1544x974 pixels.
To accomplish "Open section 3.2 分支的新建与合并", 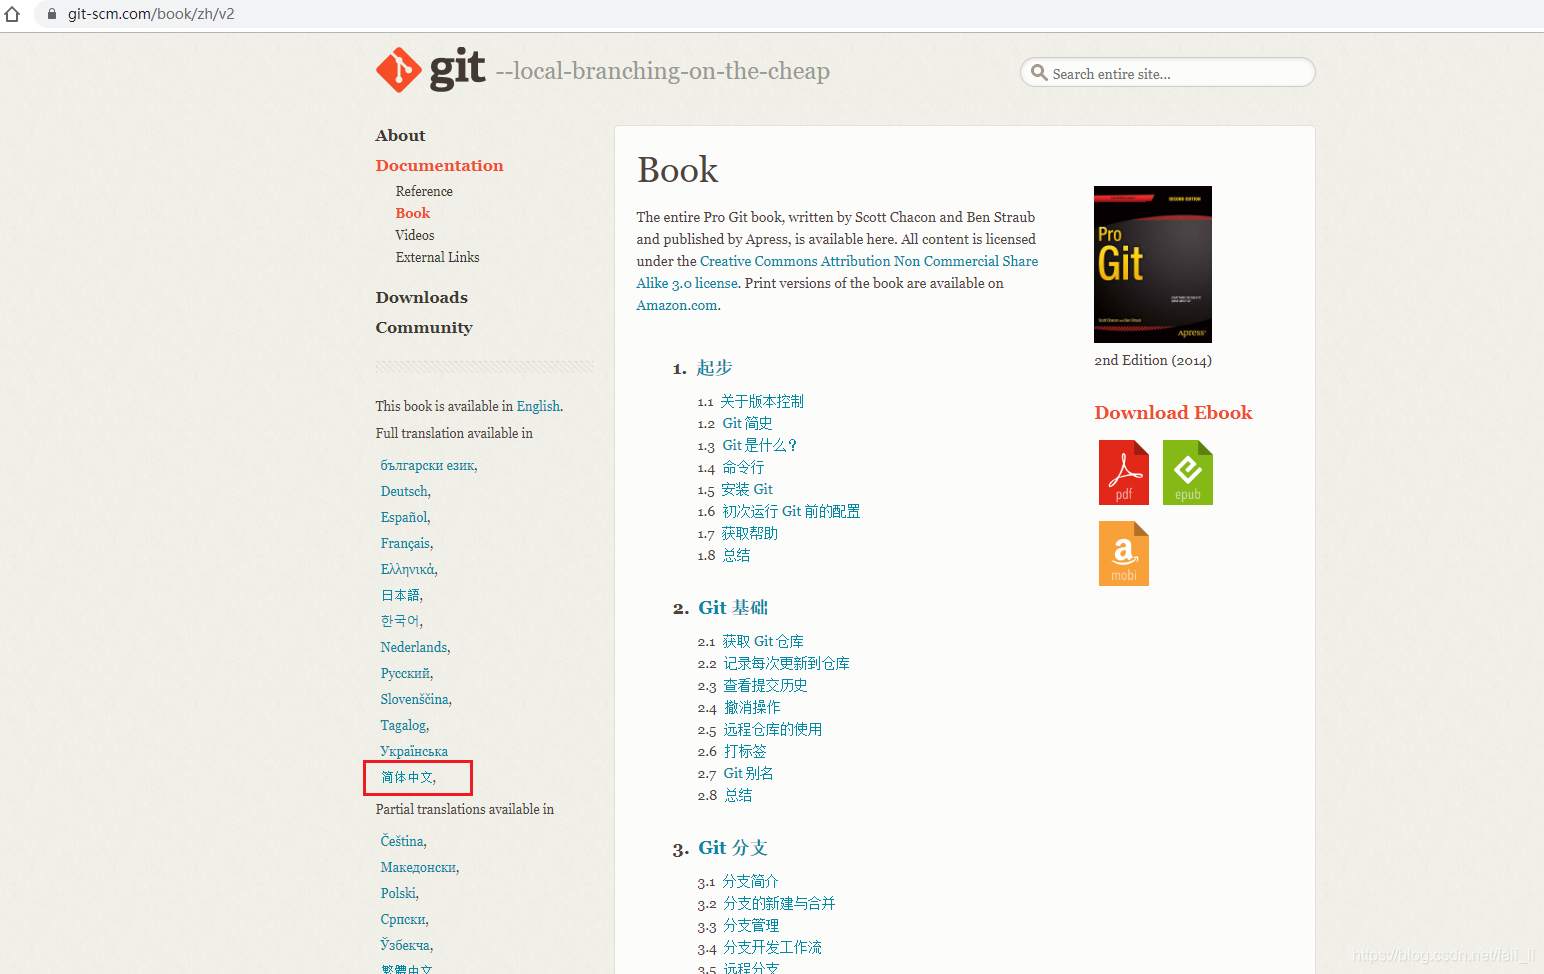I will click(x=779, y=903).
